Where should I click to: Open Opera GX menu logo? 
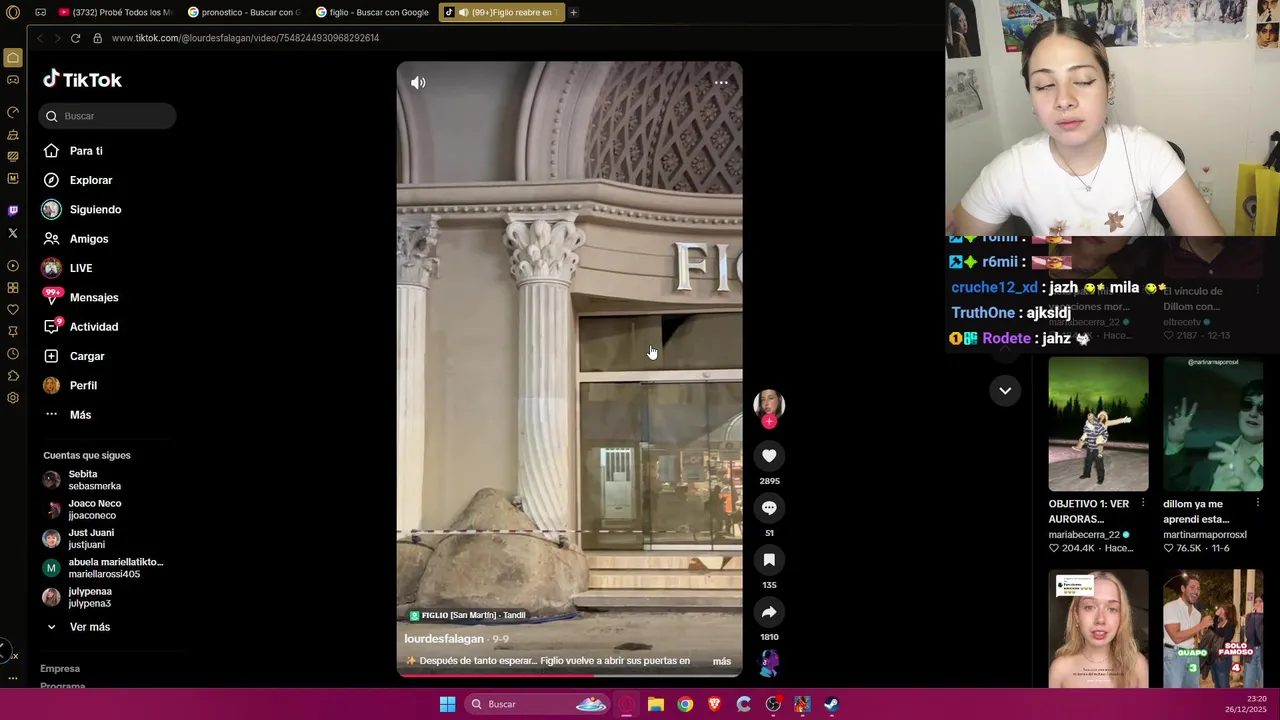13,12
